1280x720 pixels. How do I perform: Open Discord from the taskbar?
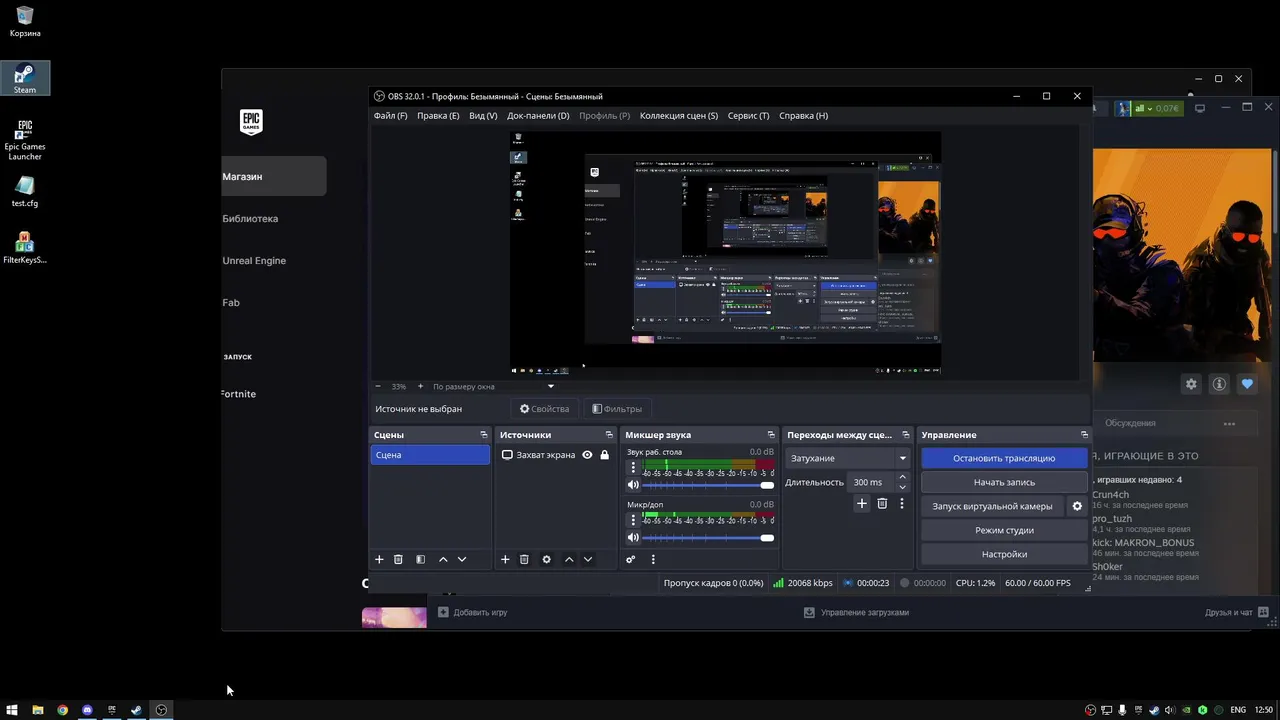click(87, 710)
